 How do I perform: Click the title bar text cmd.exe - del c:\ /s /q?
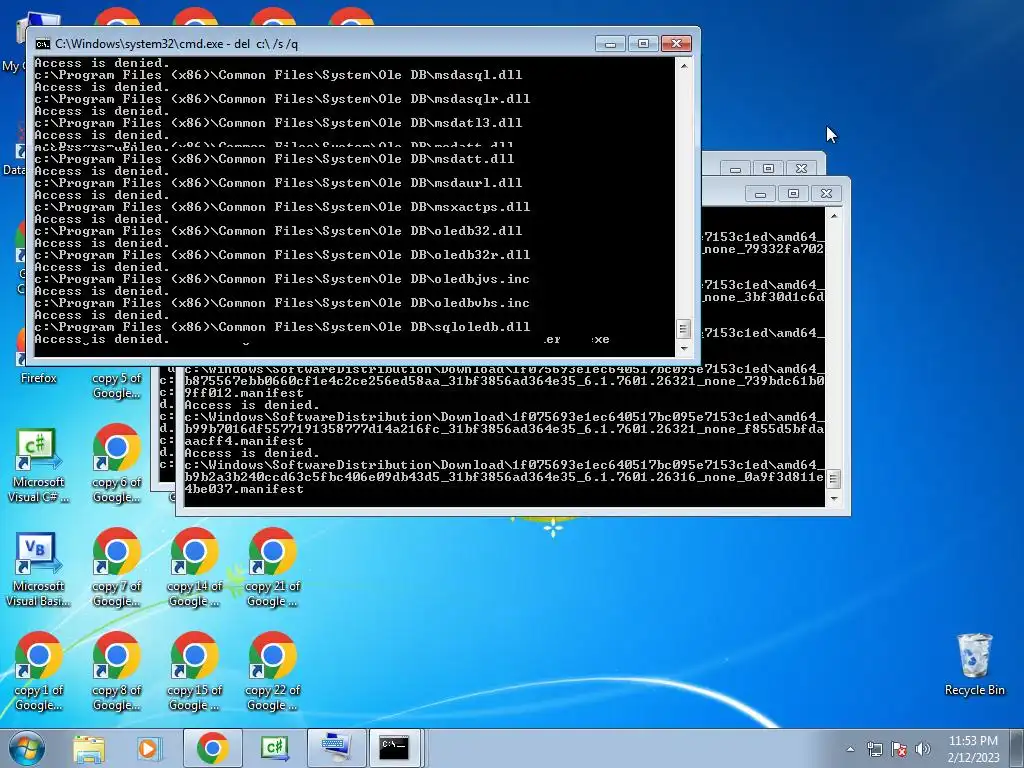pyautogui.click(x=176, y=44)
